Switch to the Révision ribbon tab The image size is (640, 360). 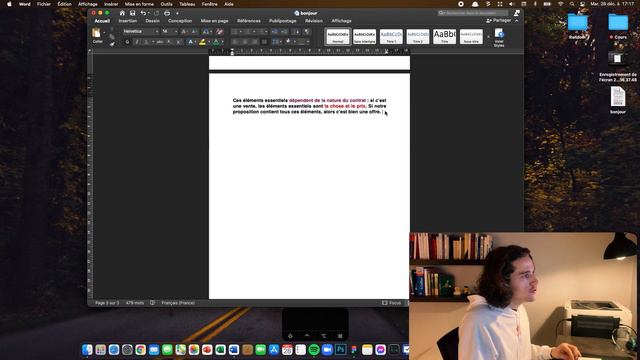click(314, 21)
